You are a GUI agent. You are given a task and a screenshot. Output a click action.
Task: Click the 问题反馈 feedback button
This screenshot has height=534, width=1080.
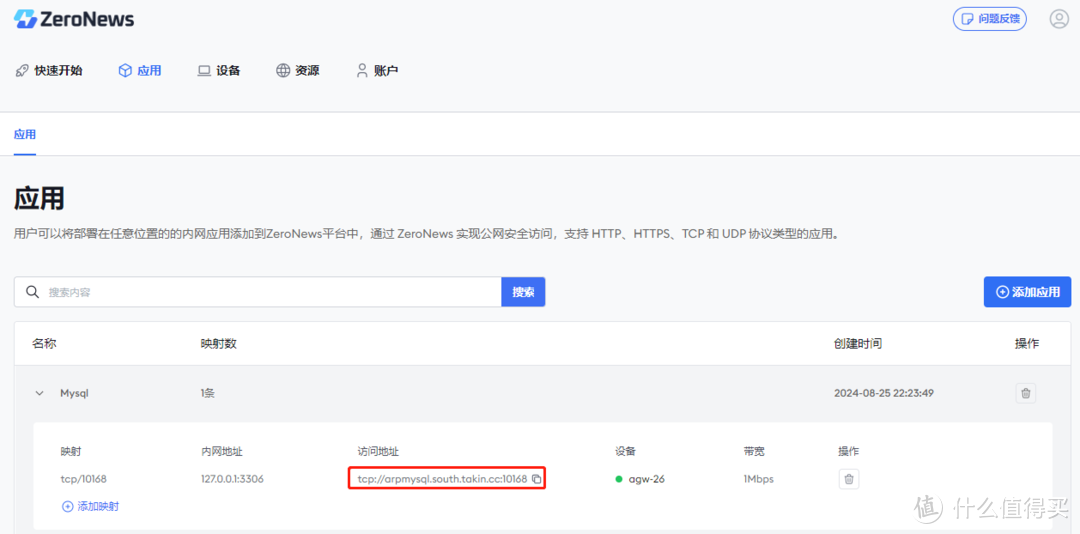990,19
